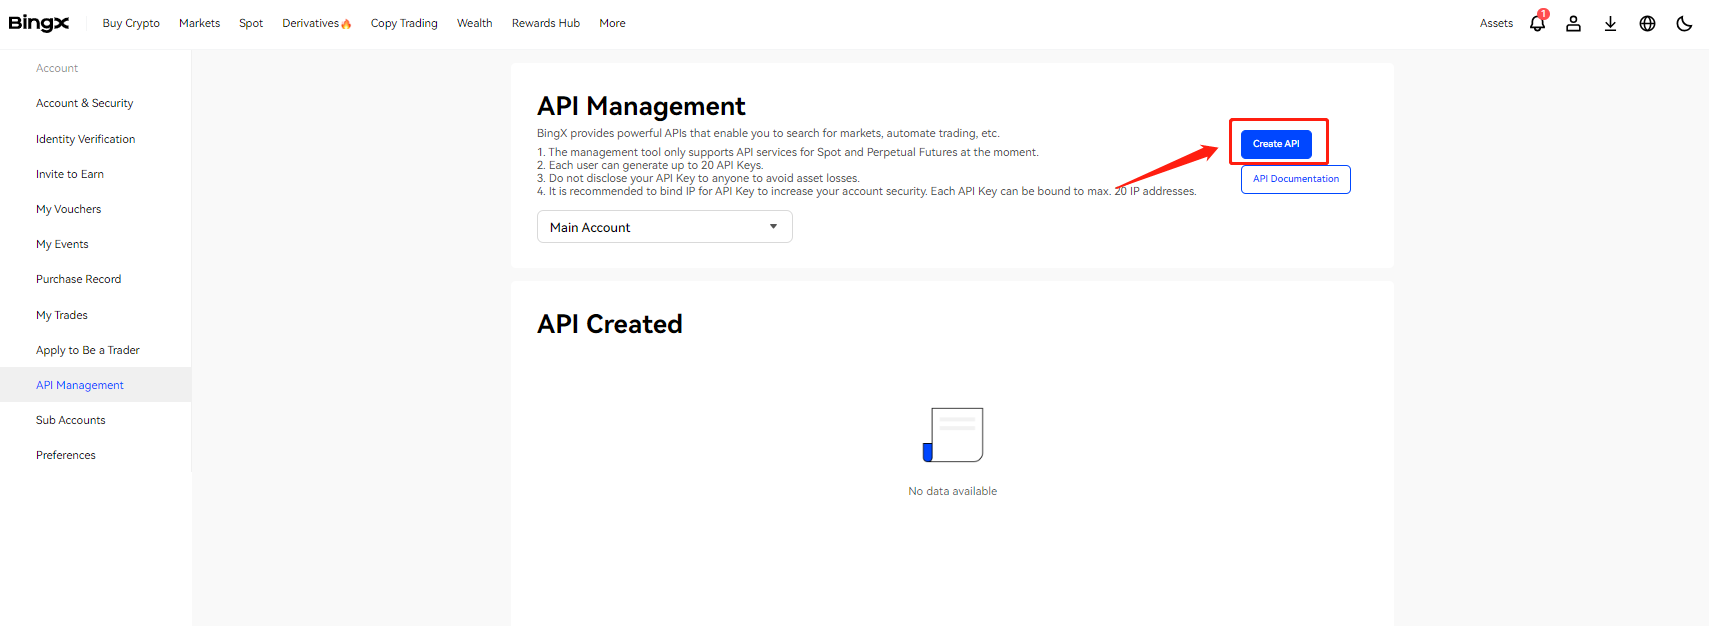Screen dimensions: 1709x626
Task: Click the 'Each user can generate' note
Action: (650, 165)
